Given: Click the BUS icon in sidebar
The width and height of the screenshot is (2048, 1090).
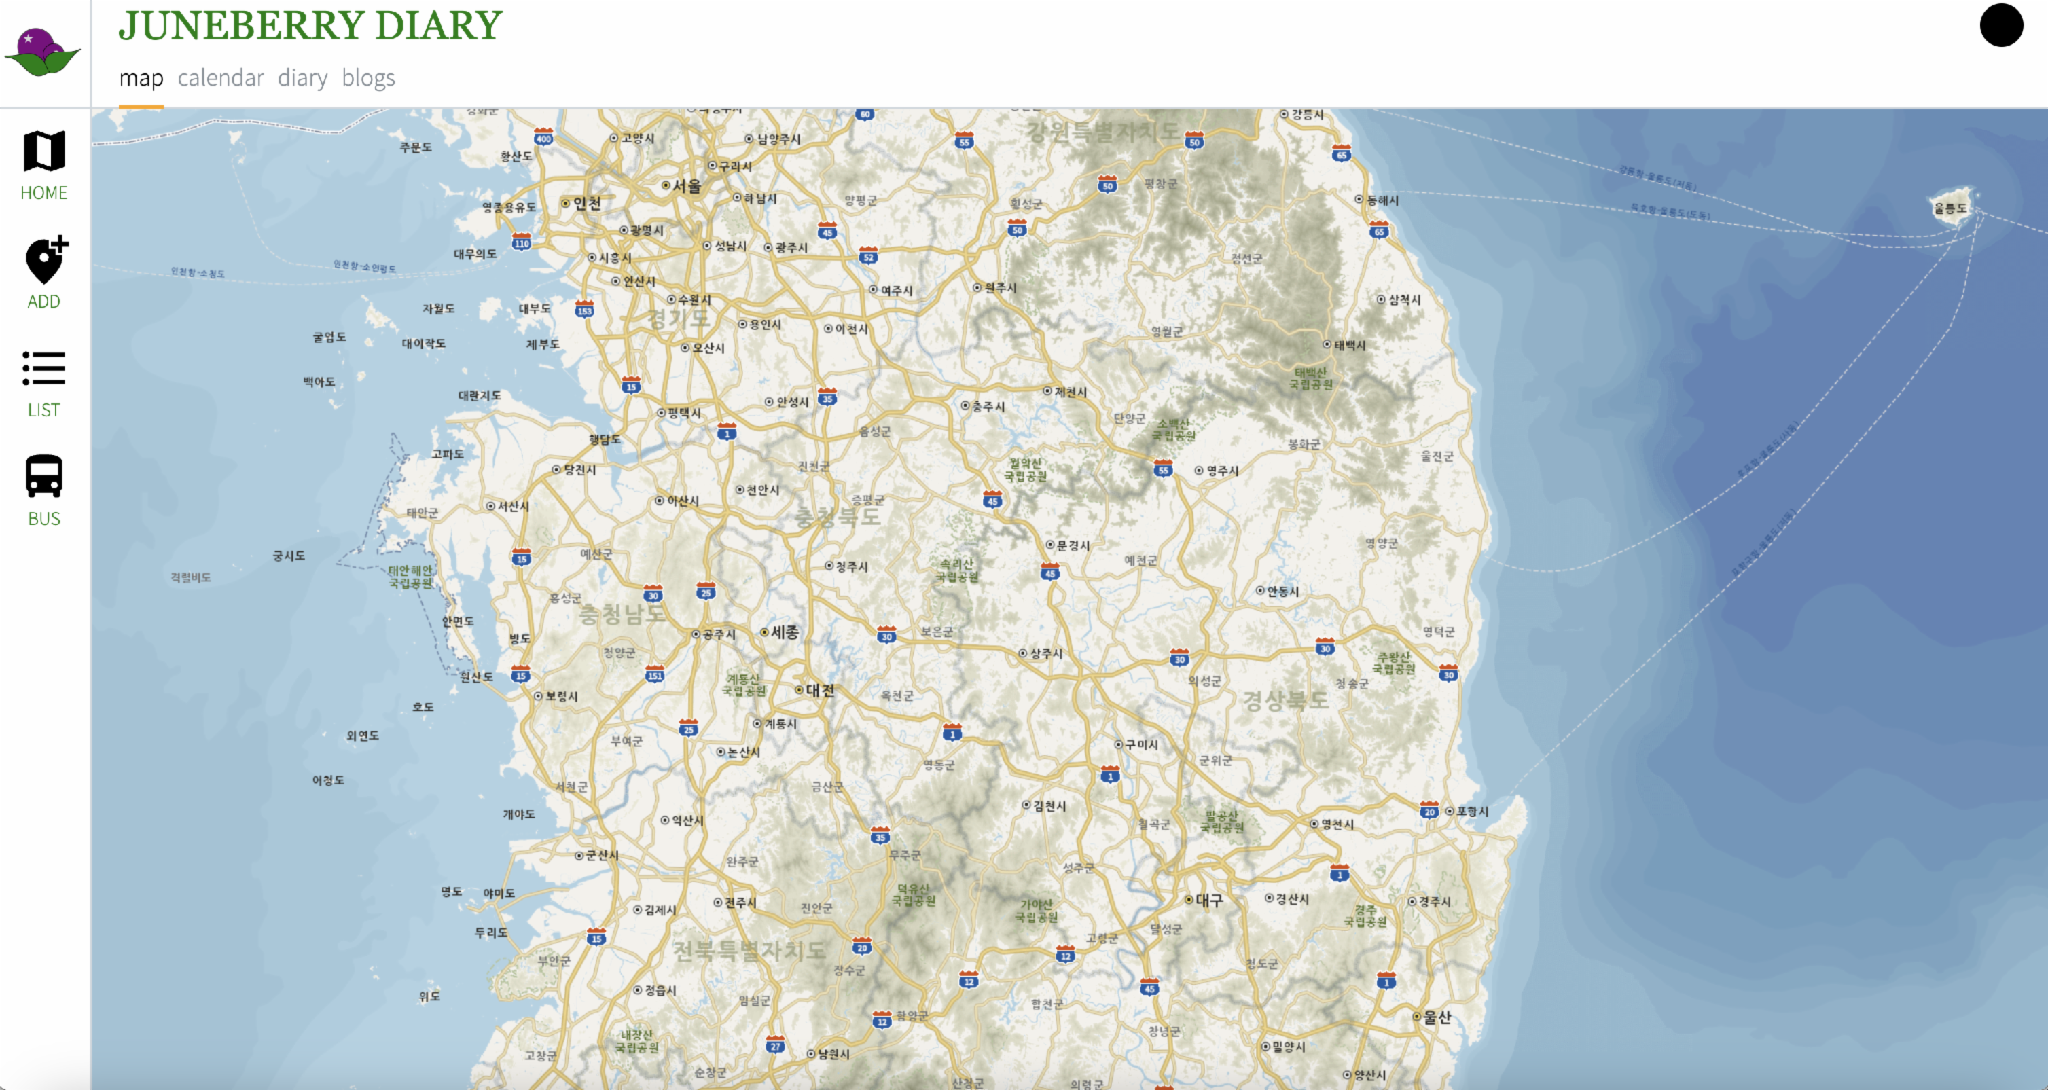Looking at the screenshot, I should pos(44,477).
